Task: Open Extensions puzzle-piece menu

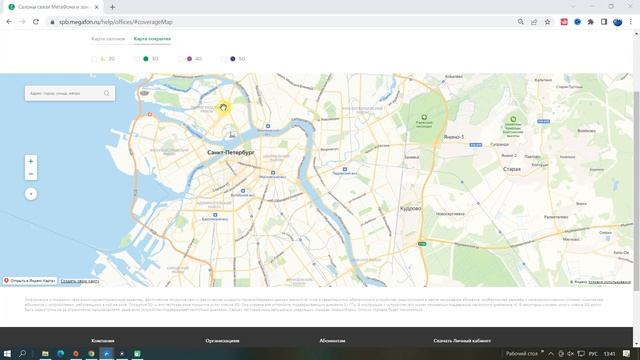Action: tap(591, 22)
